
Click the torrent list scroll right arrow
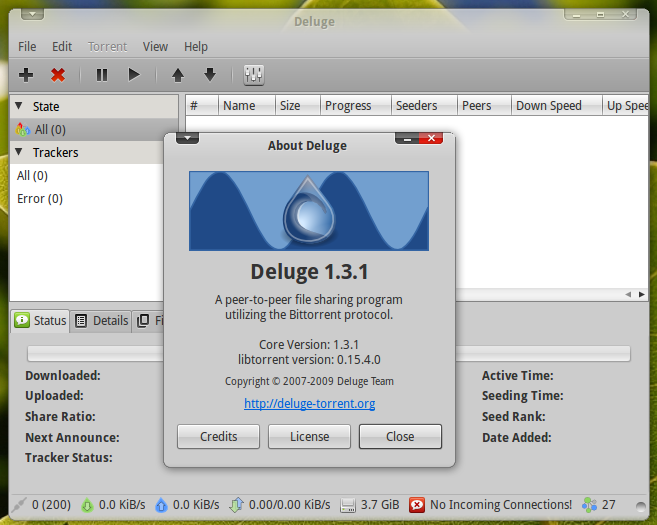(x=641, y=295)
